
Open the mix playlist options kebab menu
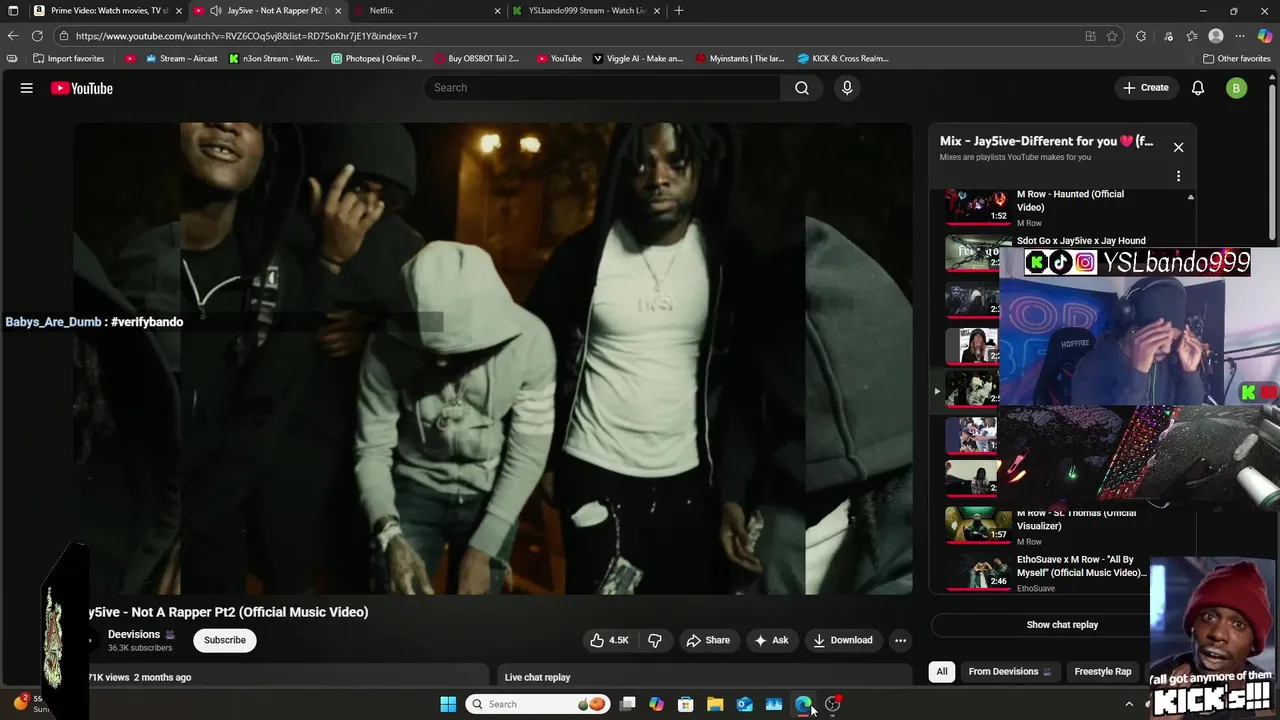click(x=1178, y=176)
